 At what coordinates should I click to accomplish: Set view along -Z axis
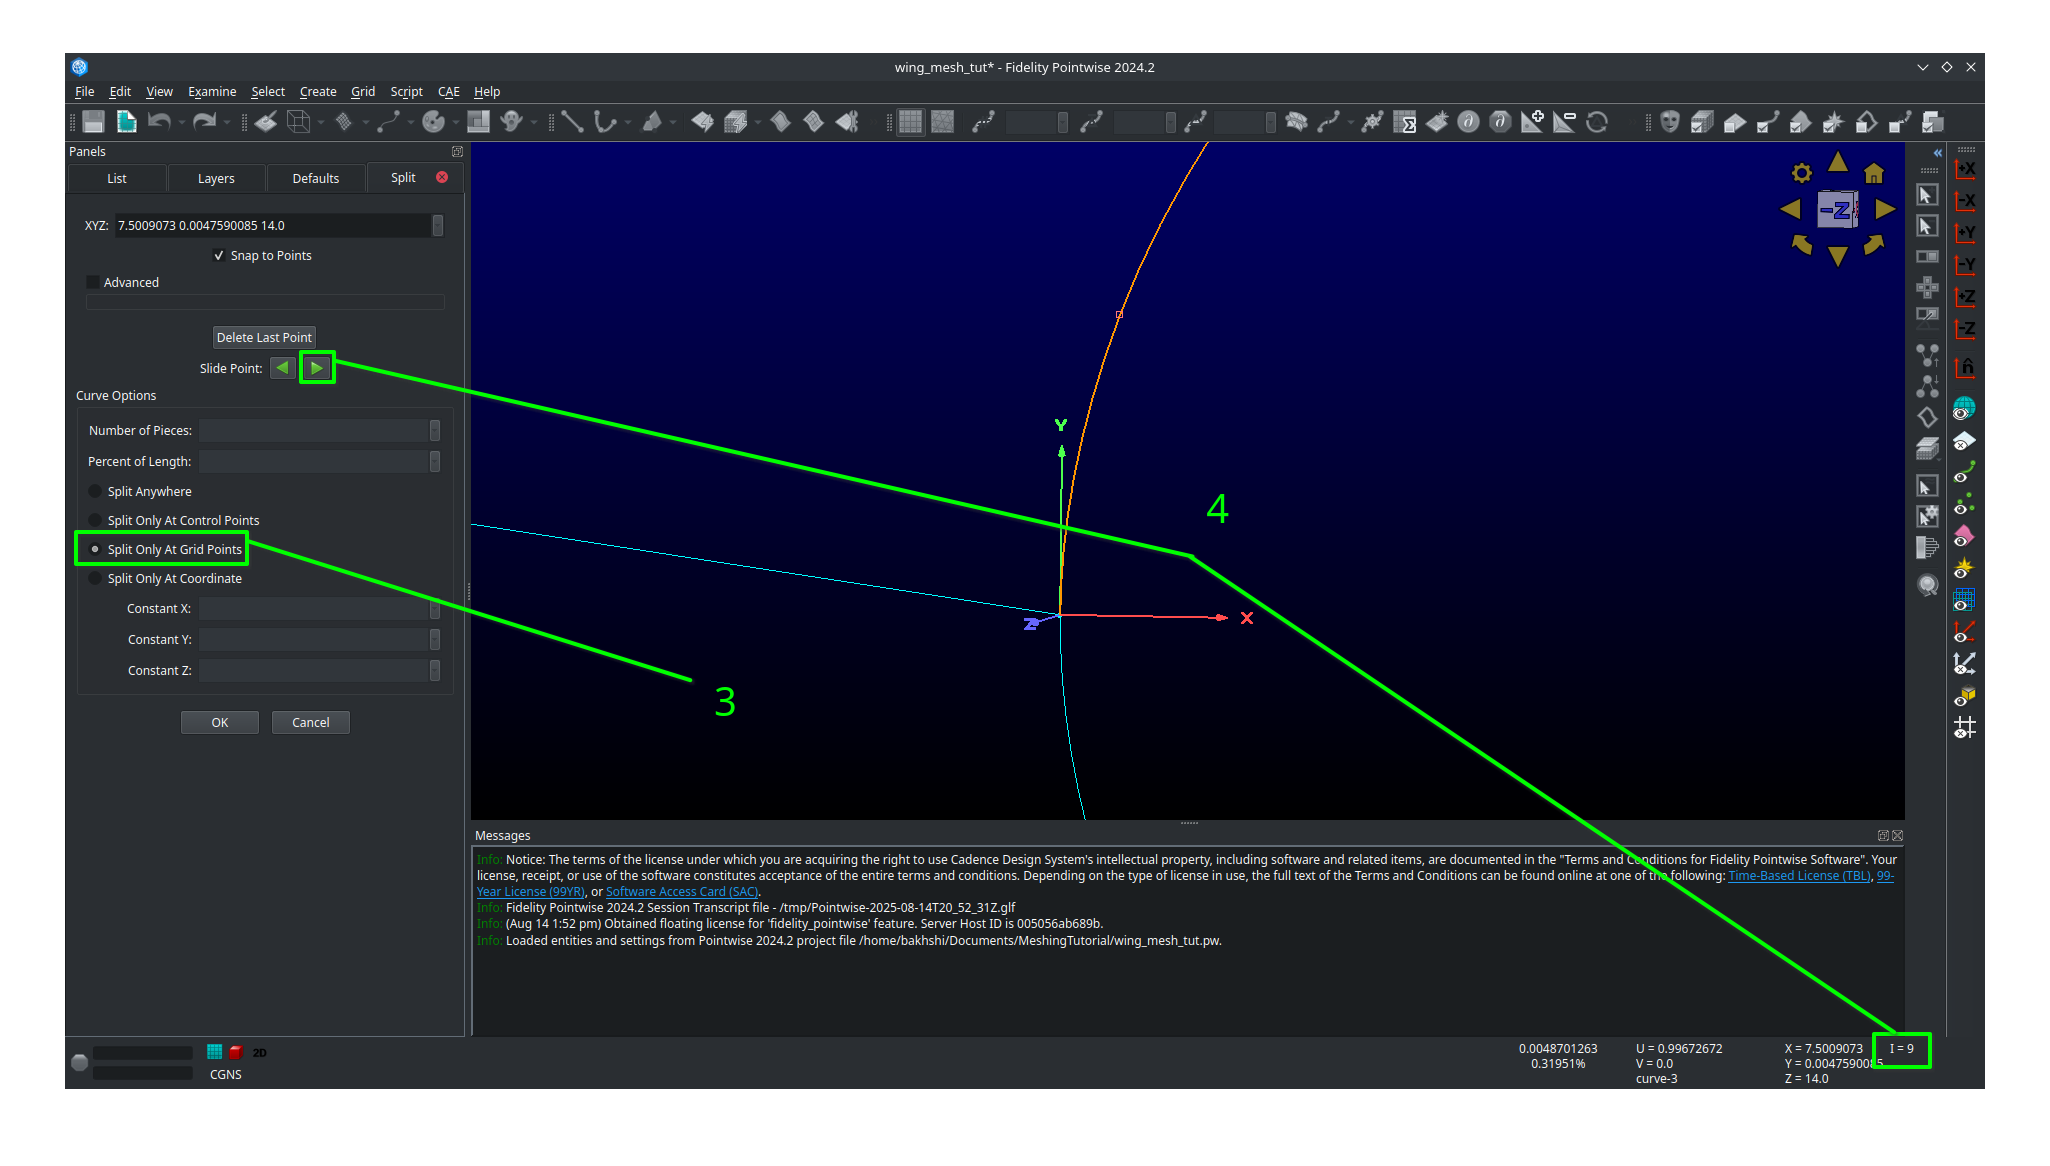(x=1965, y=329)
